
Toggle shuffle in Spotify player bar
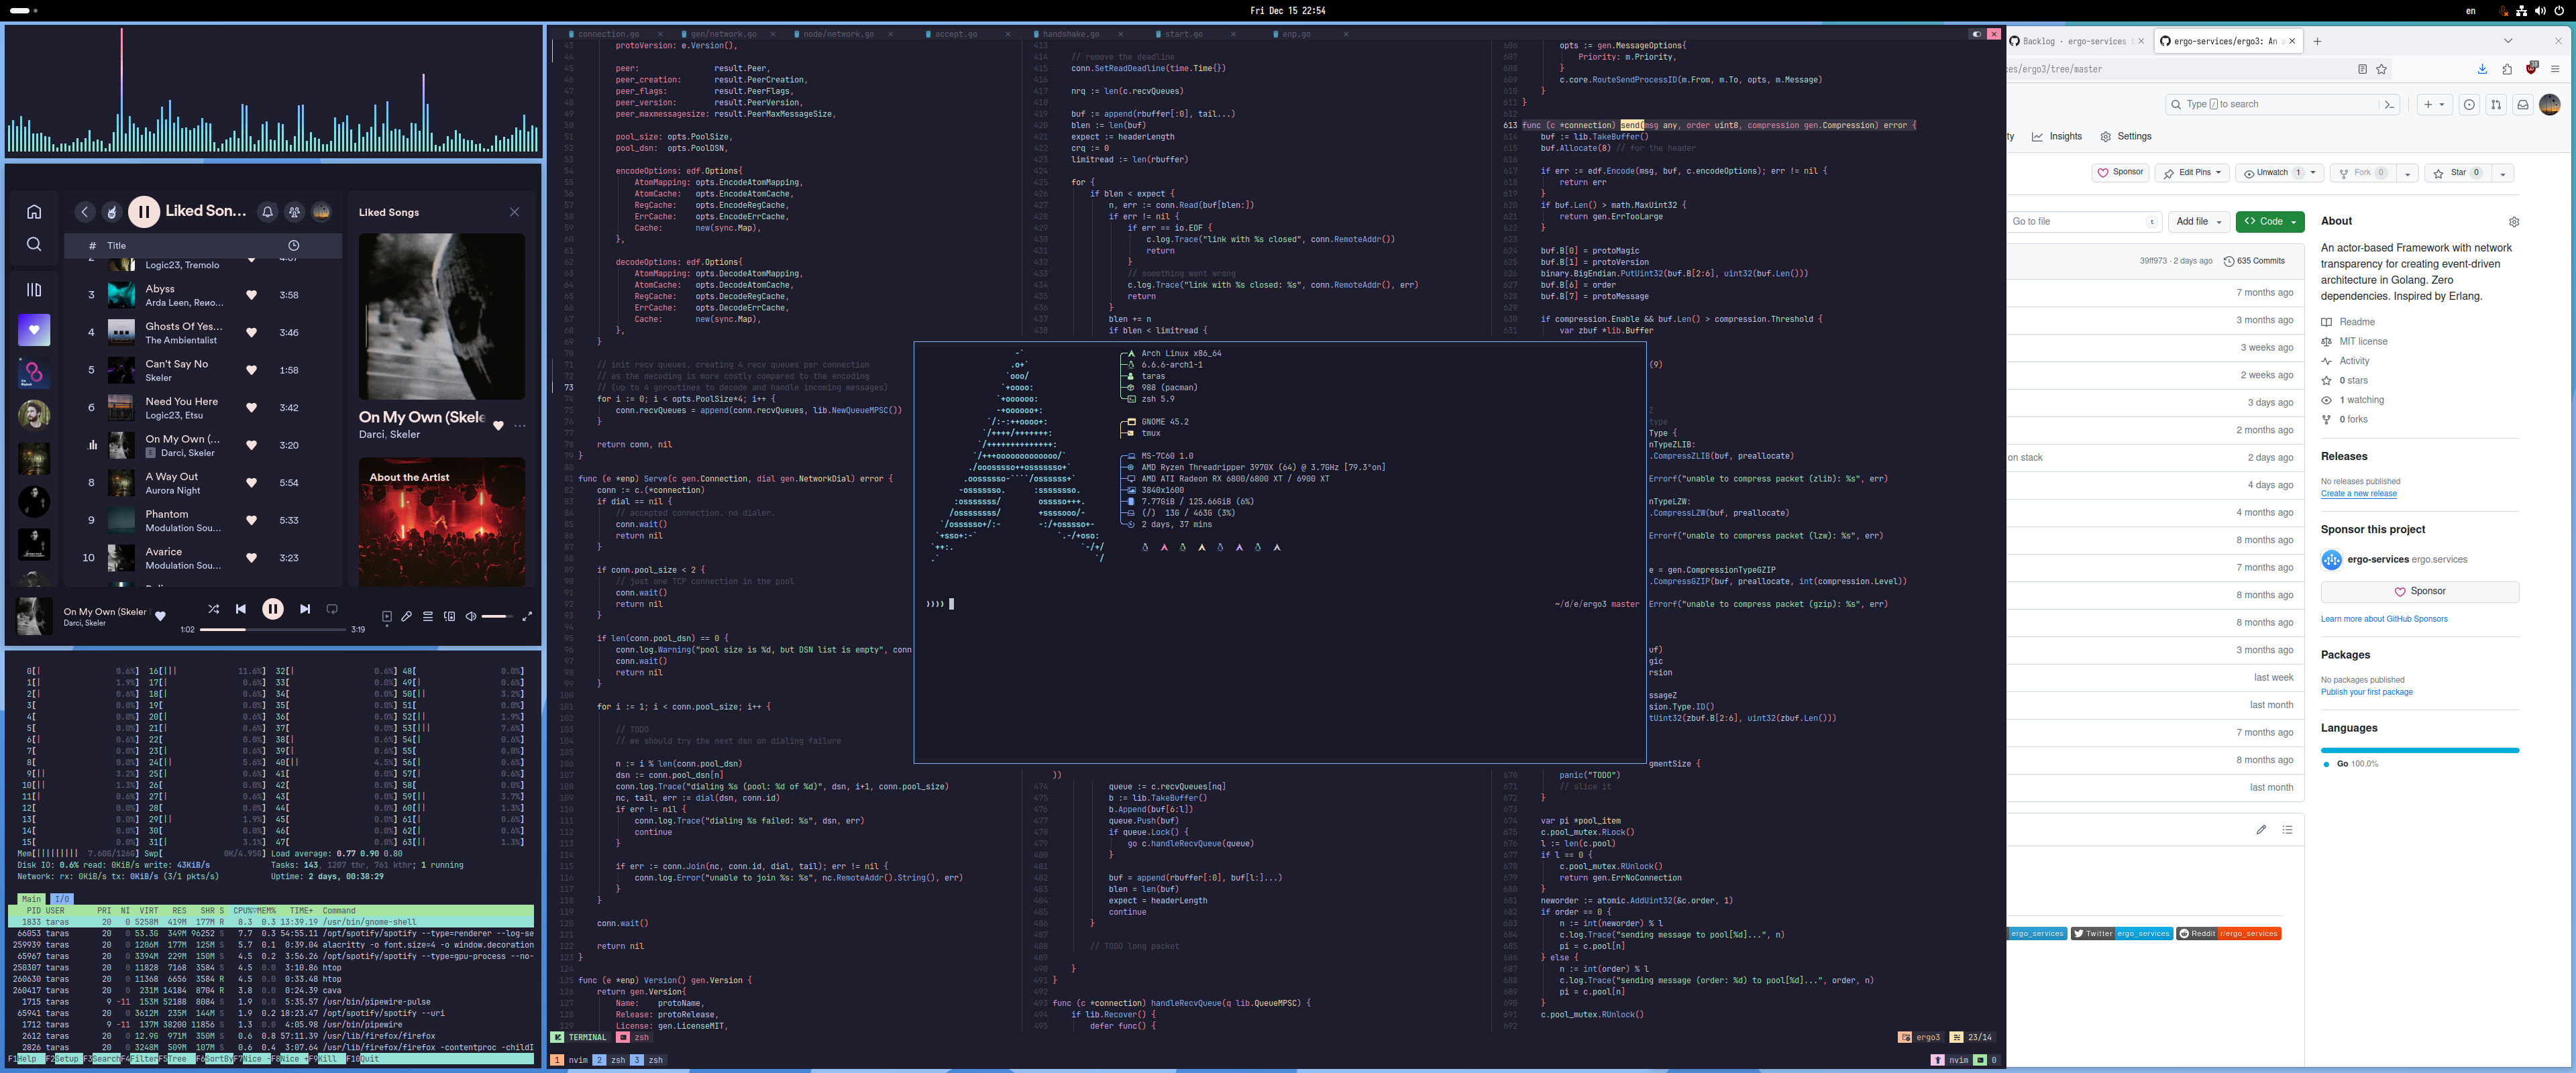click(x=213, y=609)
